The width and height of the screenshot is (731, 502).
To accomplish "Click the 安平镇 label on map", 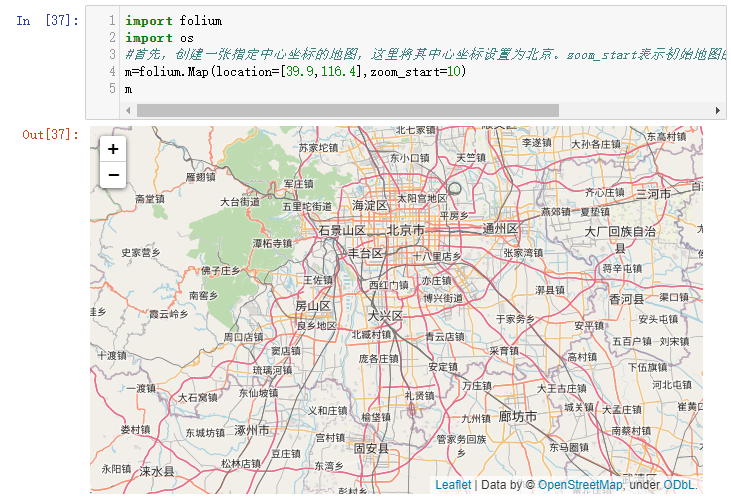I will 589,325.
